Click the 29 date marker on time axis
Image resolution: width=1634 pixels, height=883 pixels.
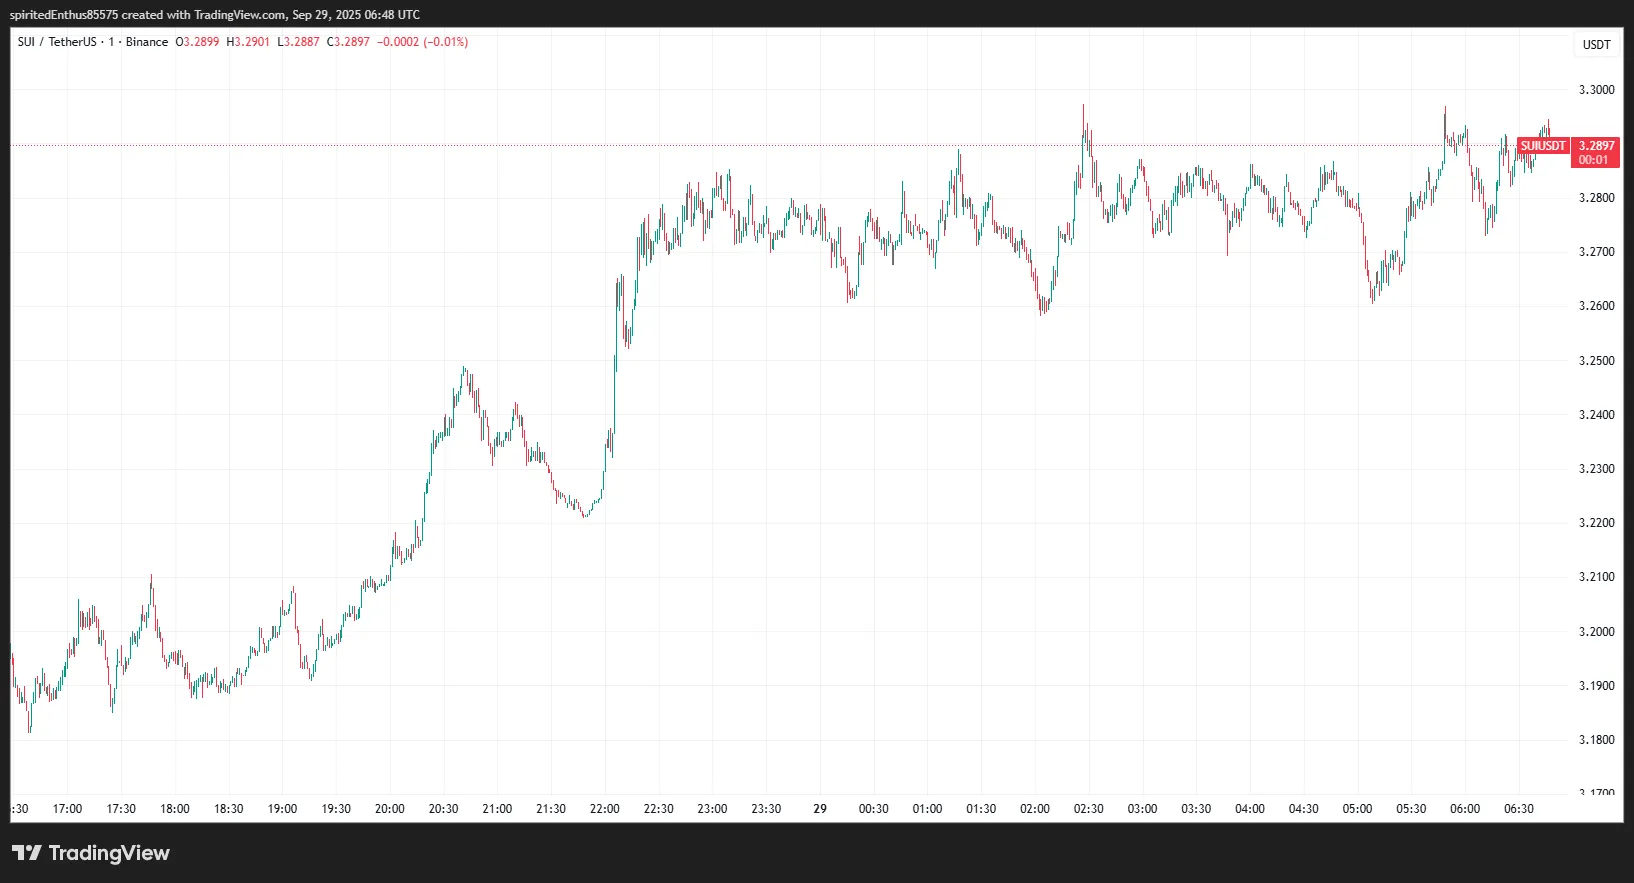[820, 809]
